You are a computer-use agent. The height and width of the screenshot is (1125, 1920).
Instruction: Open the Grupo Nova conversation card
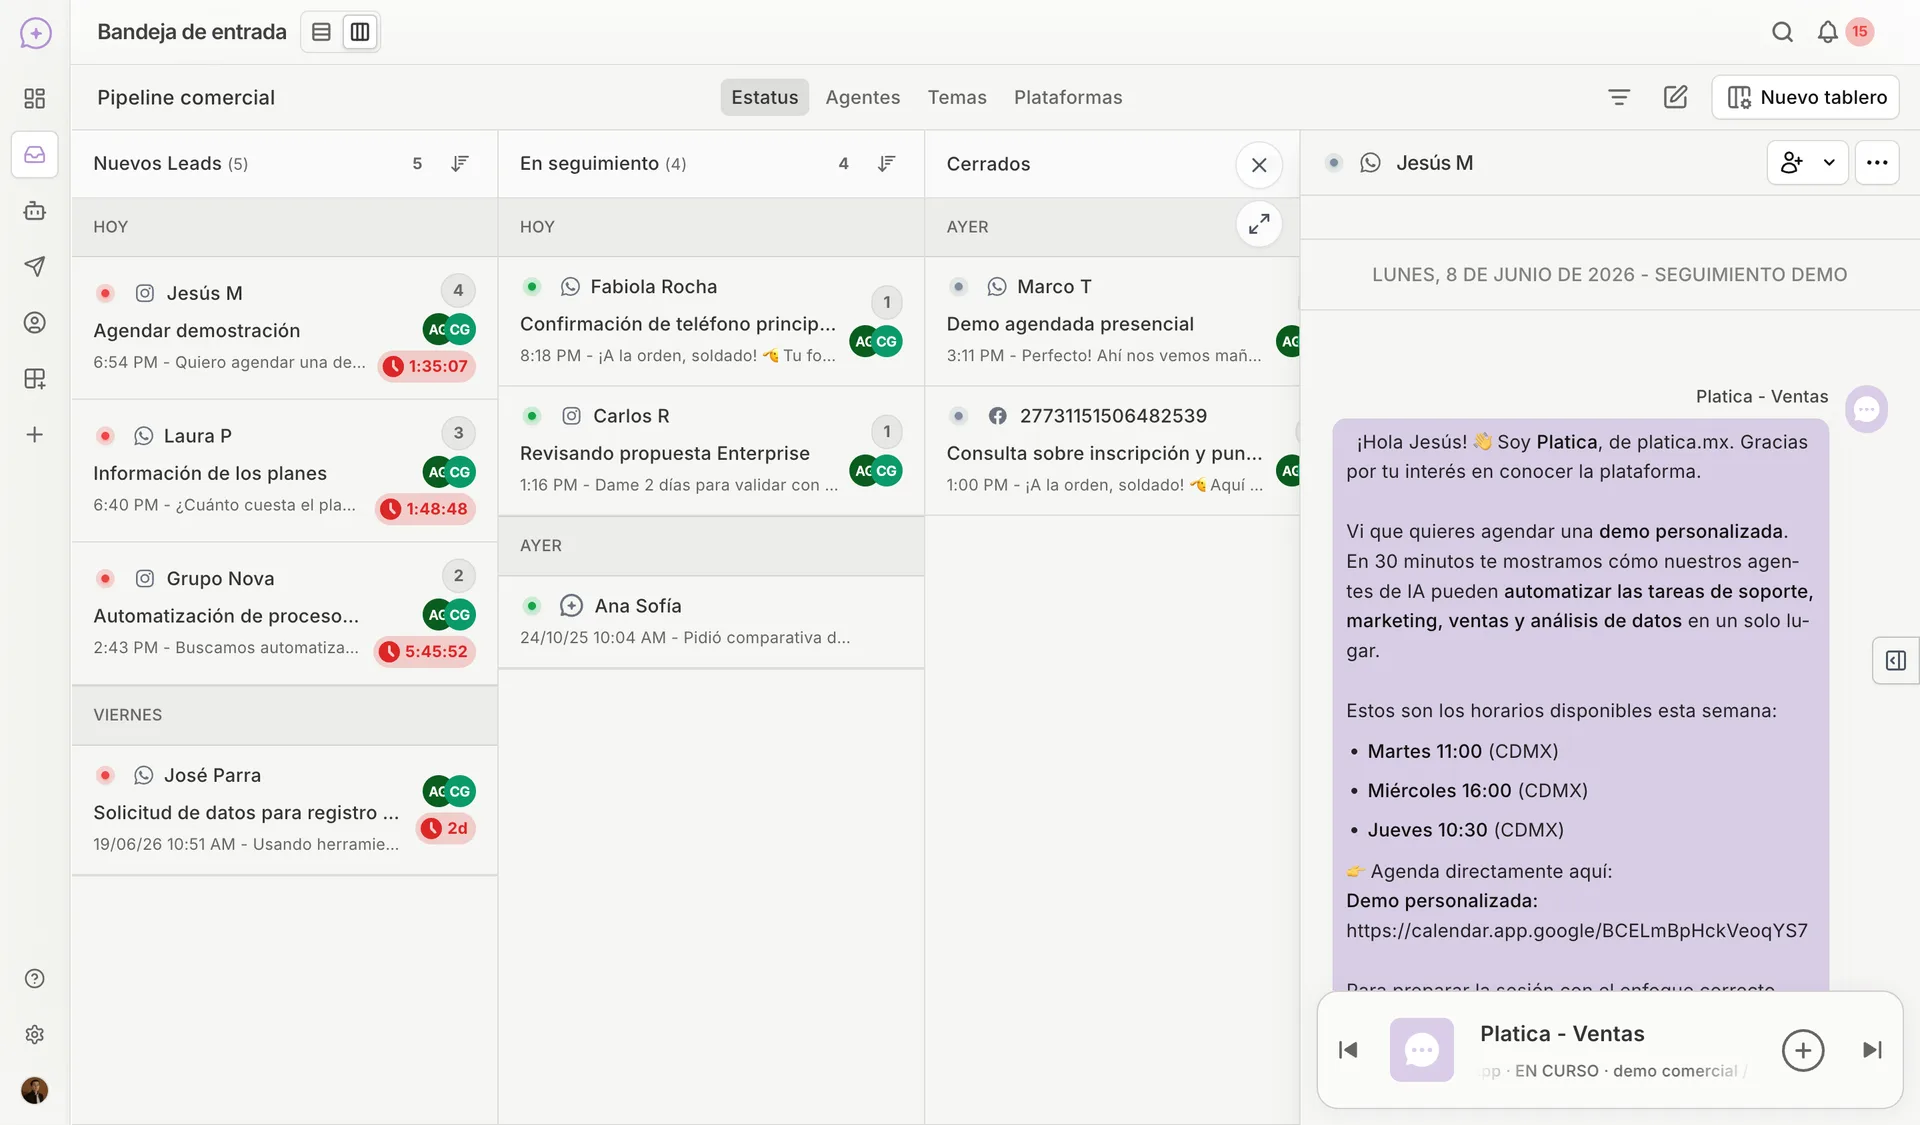pos(284,614)
